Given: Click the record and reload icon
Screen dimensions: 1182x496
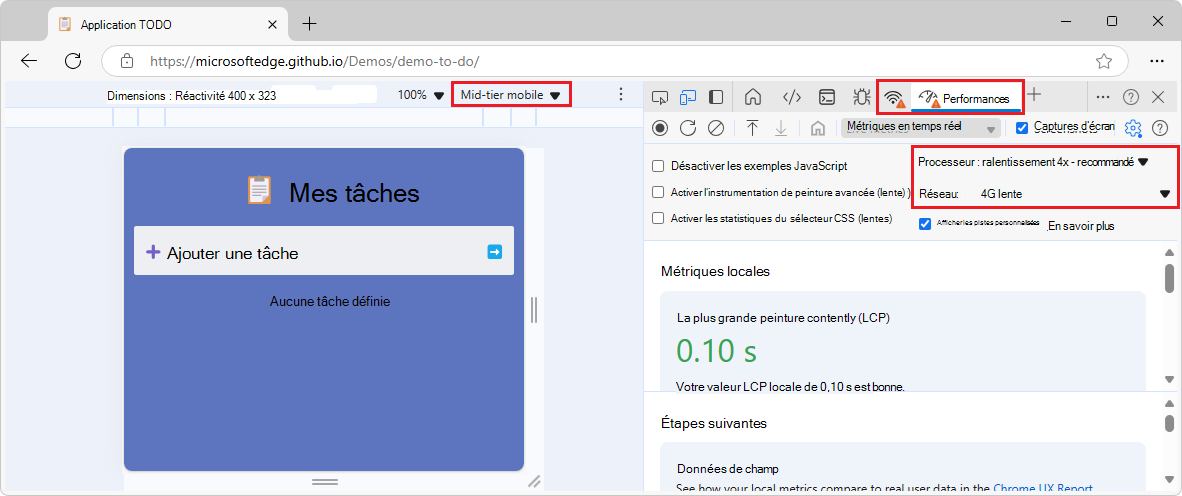Looking at the screenshot, I should pos(687,128).
